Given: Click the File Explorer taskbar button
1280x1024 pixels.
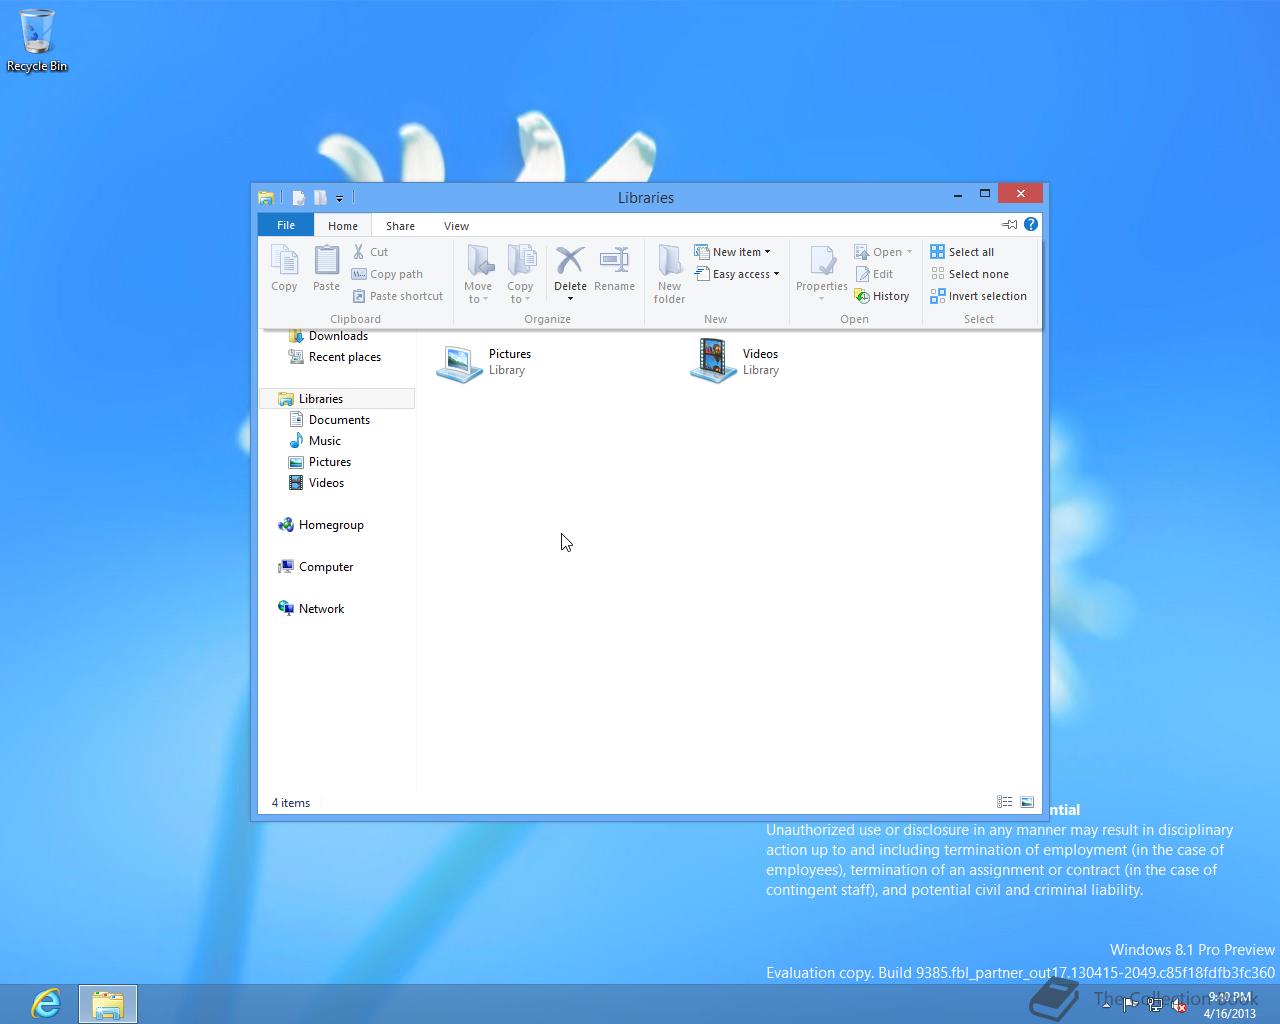Looking at the screenshot, I should 107,1004.
